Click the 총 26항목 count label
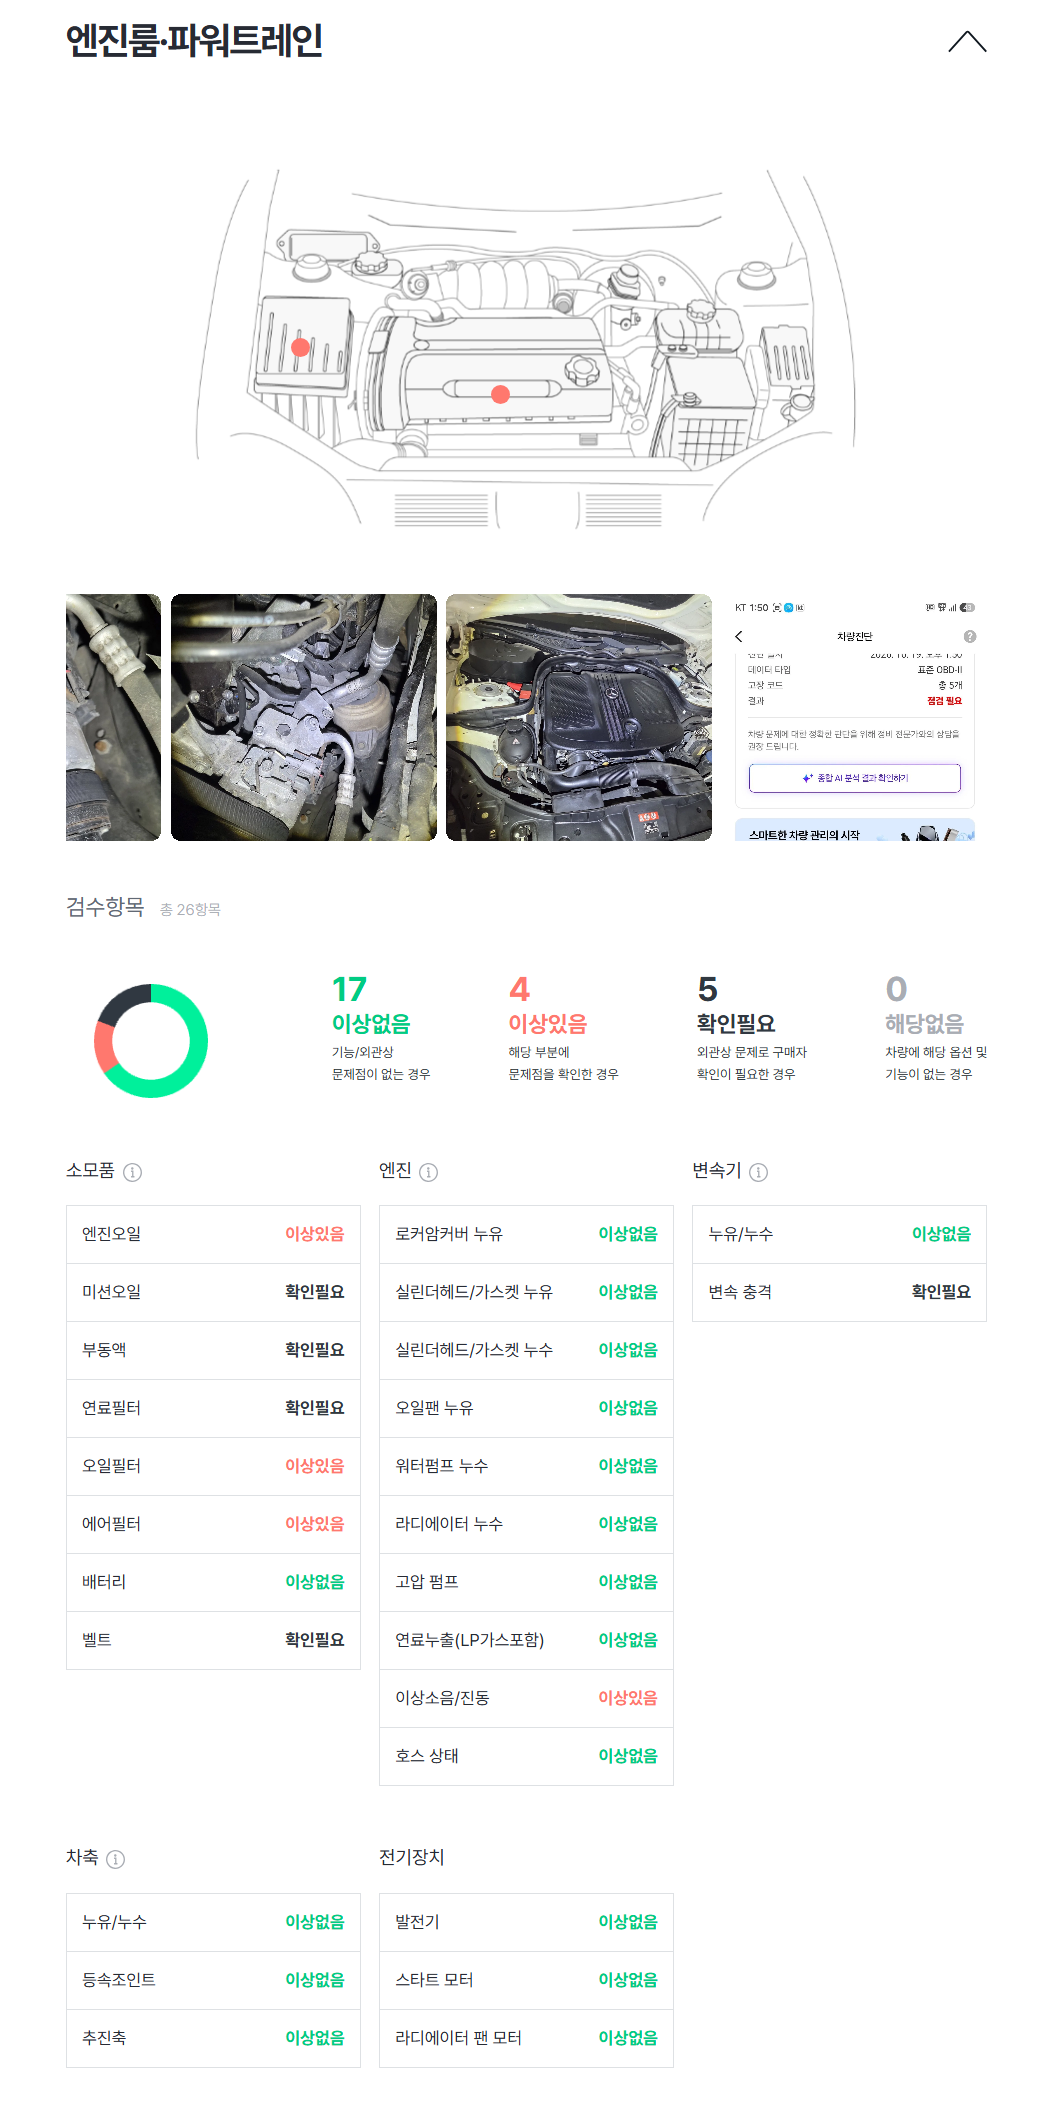Image resolution: width=1044 pixels, height=2127 pixels. click(190, 910)
